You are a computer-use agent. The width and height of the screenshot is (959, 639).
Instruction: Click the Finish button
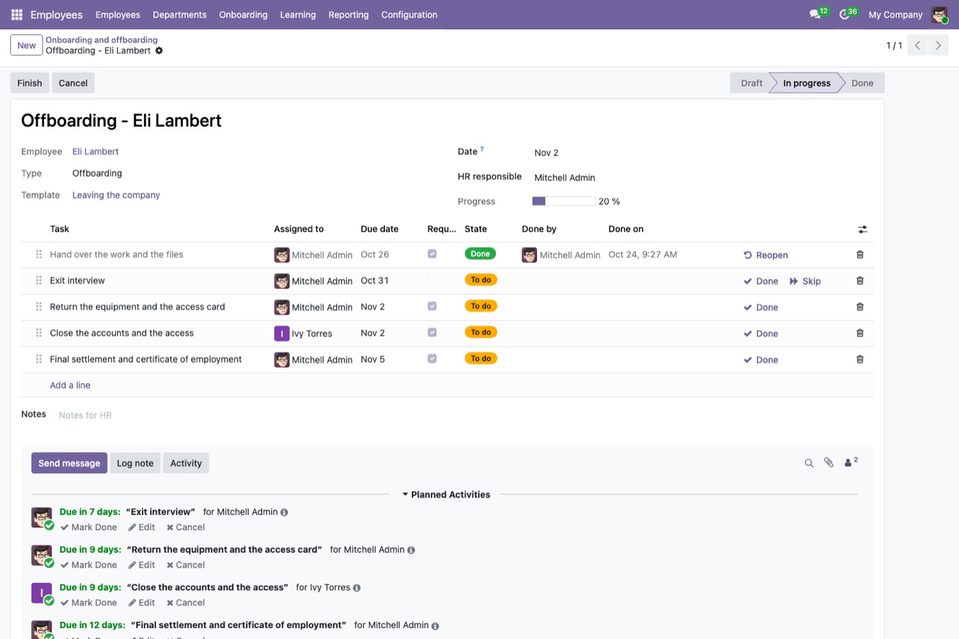pyautogui.click(x=29, y=83)
